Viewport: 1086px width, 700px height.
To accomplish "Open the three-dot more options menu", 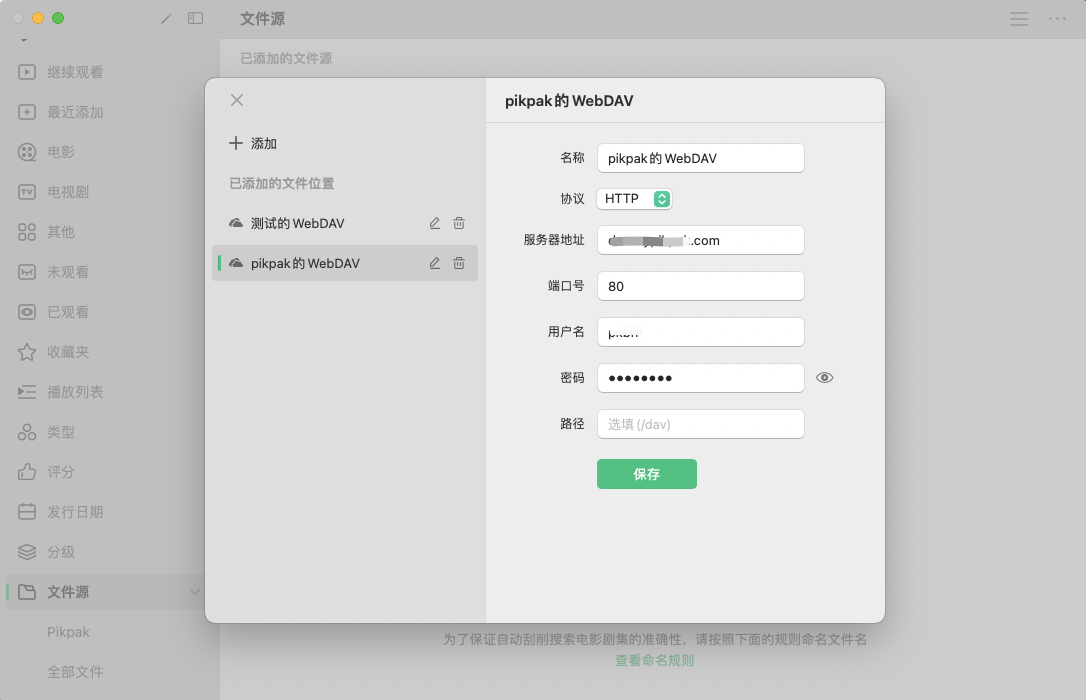I will 1057,19.
